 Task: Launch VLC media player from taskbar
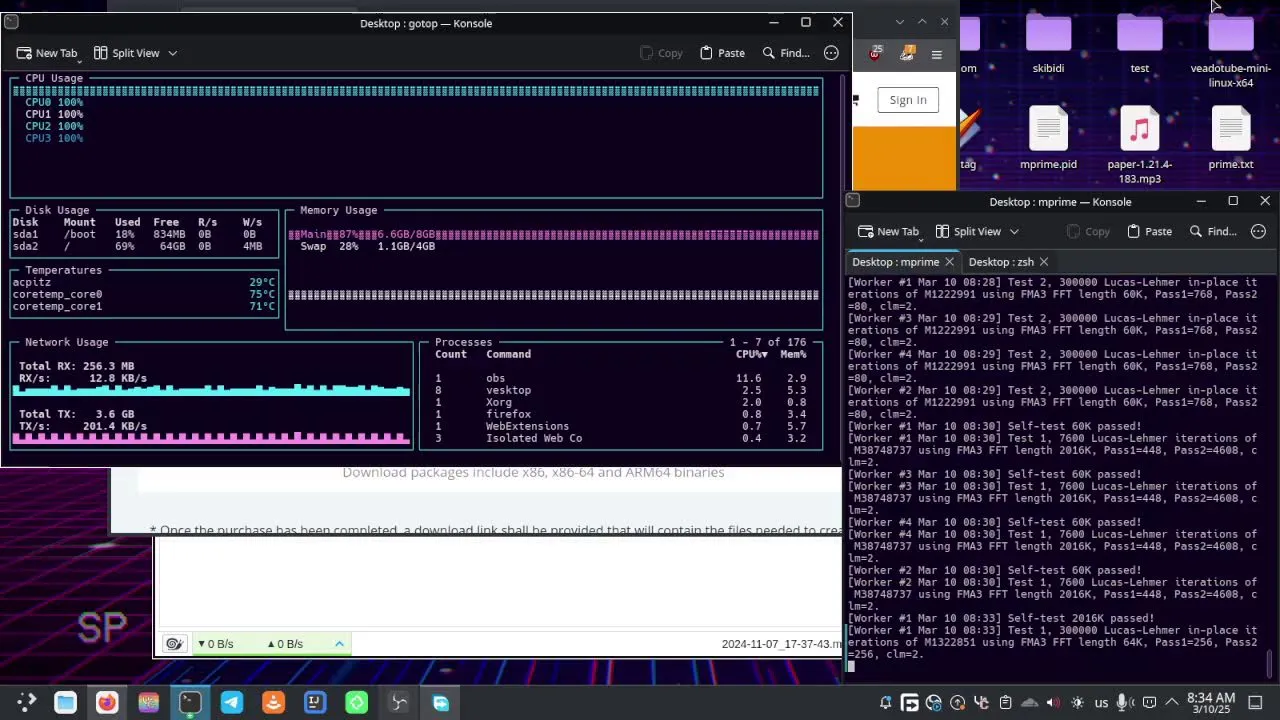273,703
